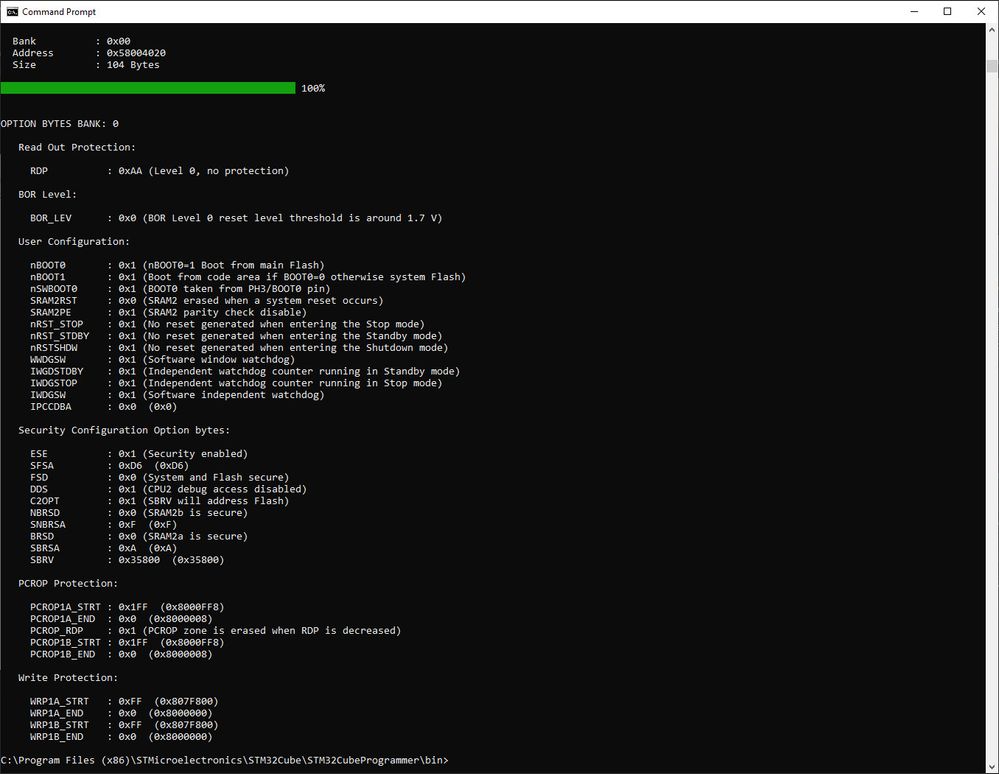Viewport: 999px width, 774px height.
Task: Click the WRP1A_STRT 0xFF line
Action: [124, 701]
